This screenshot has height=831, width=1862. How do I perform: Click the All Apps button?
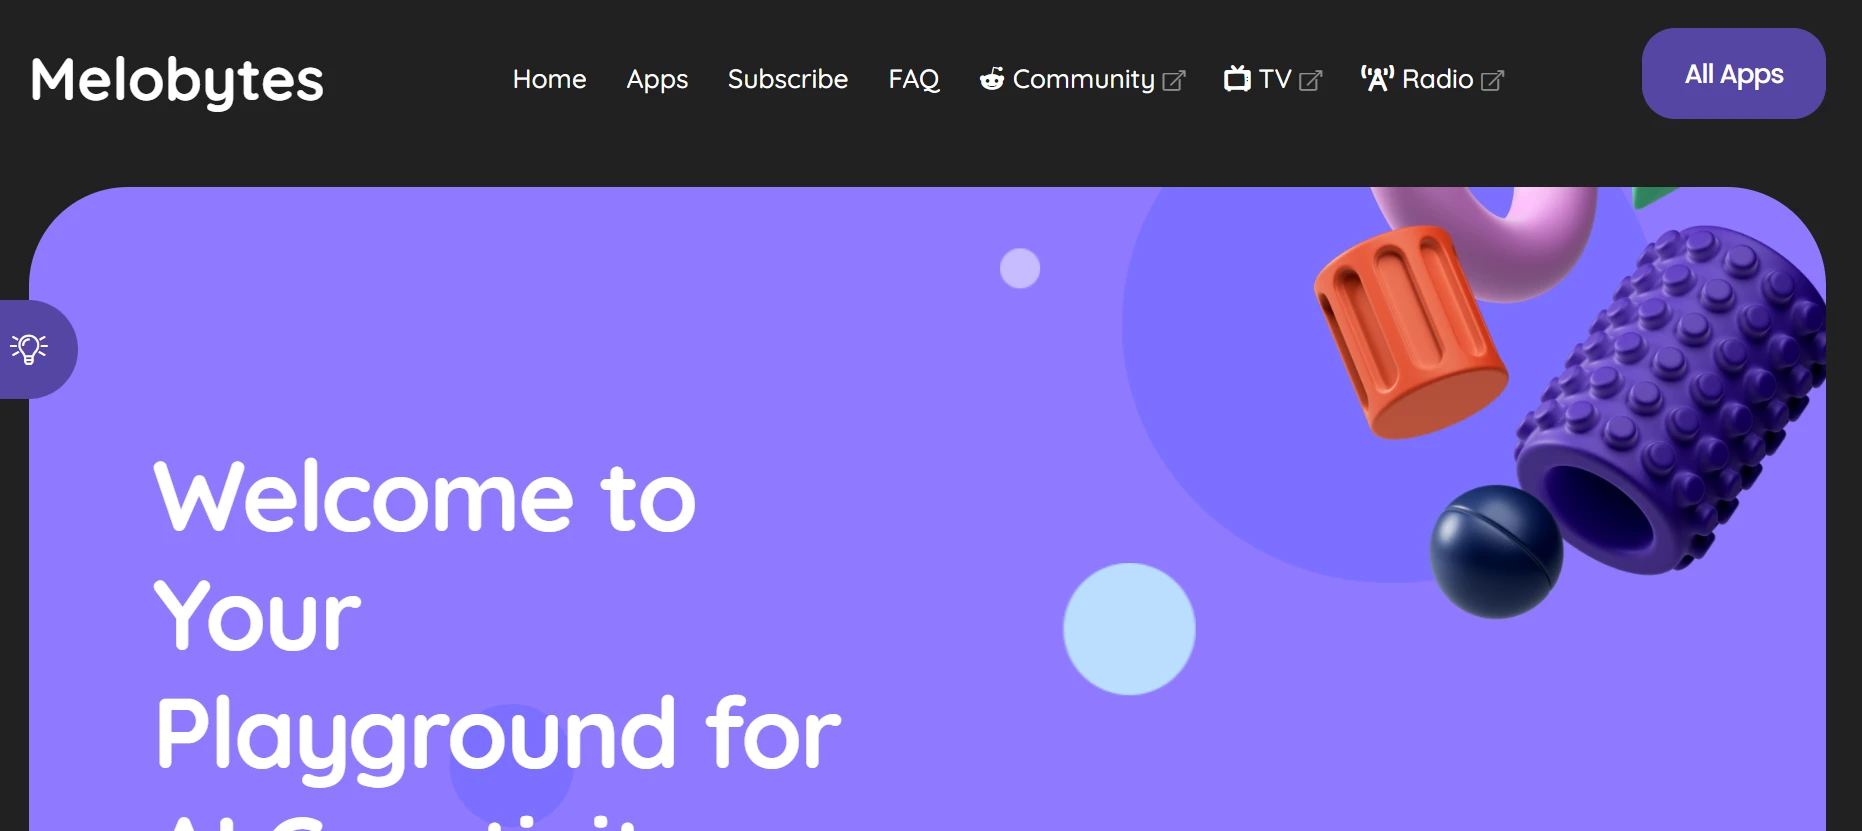[1734, 74]
